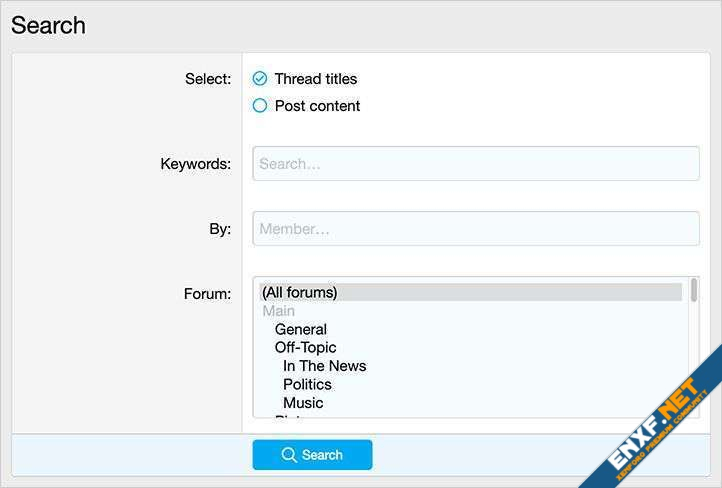Click the Forum: field label

click(207, 294)
